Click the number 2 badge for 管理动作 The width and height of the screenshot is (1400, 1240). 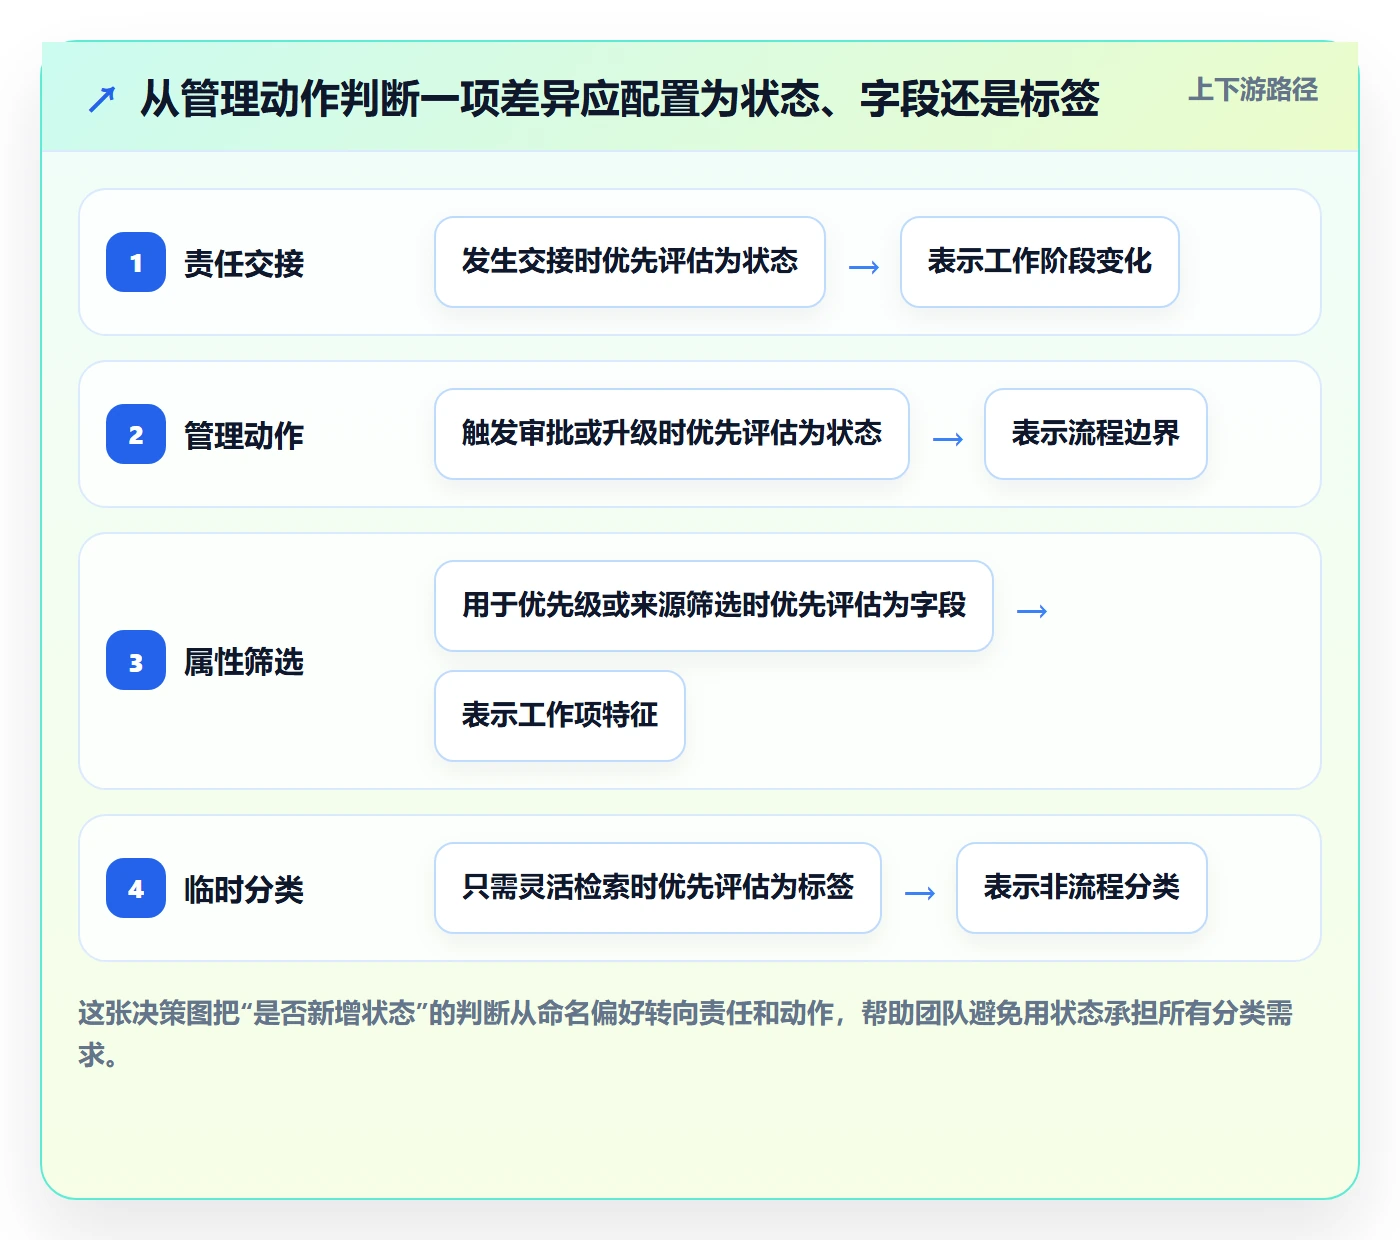point(136,434)
